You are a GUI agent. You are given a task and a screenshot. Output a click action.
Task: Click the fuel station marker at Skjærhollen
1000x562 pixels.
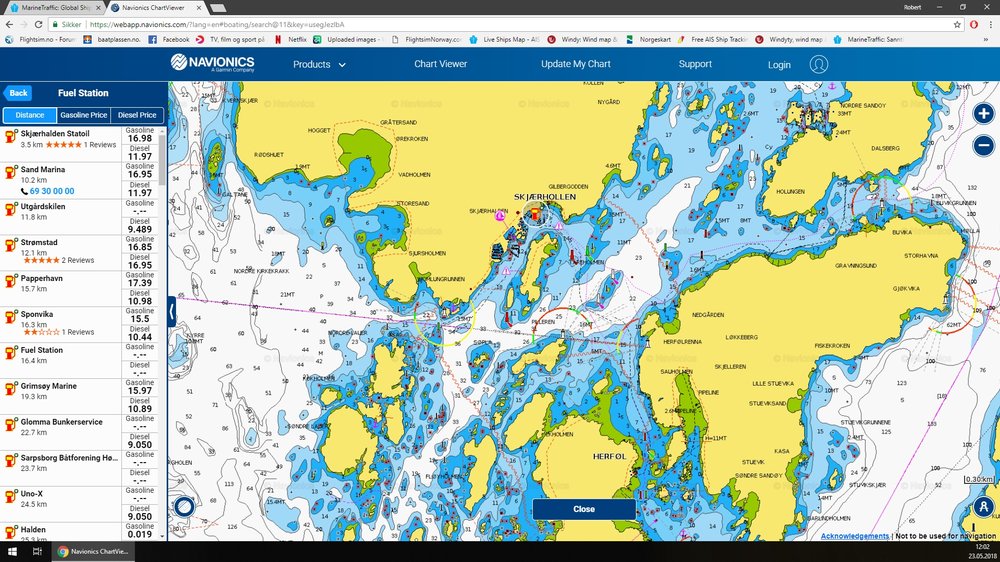click(535, 215)
